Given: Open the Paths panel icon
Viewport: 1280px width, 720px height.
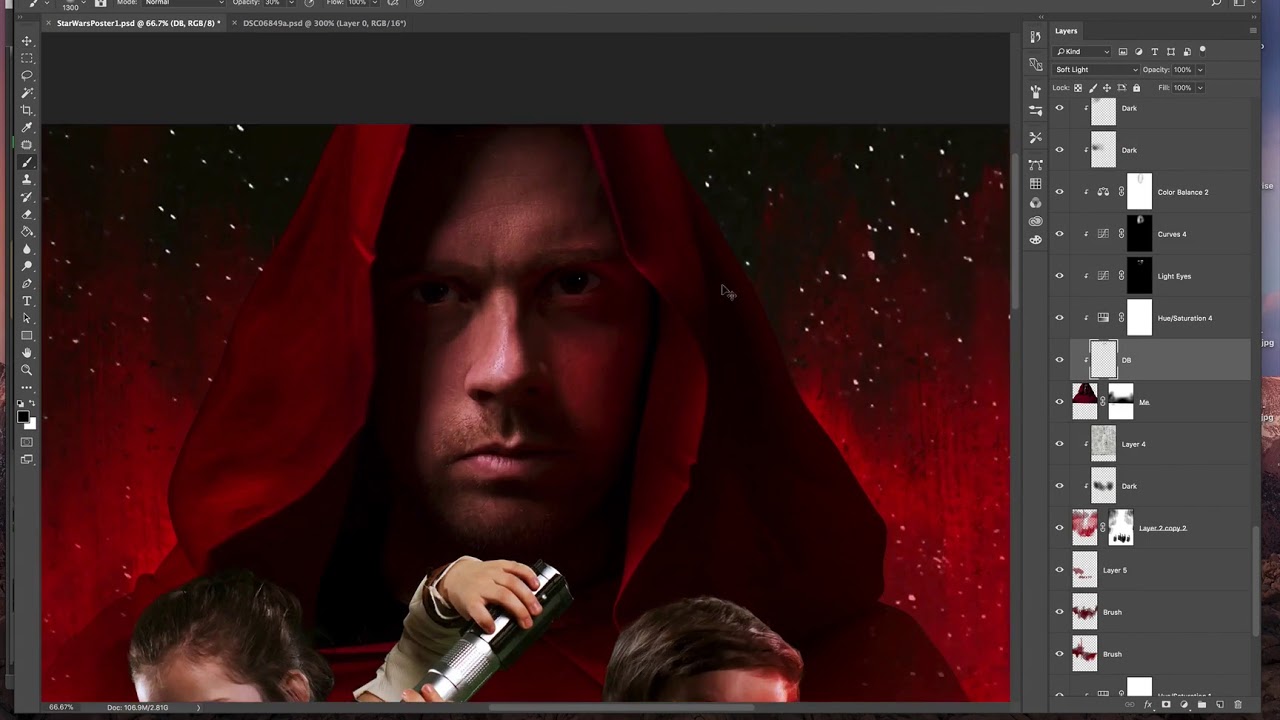Looking at the screenshot, I should [1035, 164].
